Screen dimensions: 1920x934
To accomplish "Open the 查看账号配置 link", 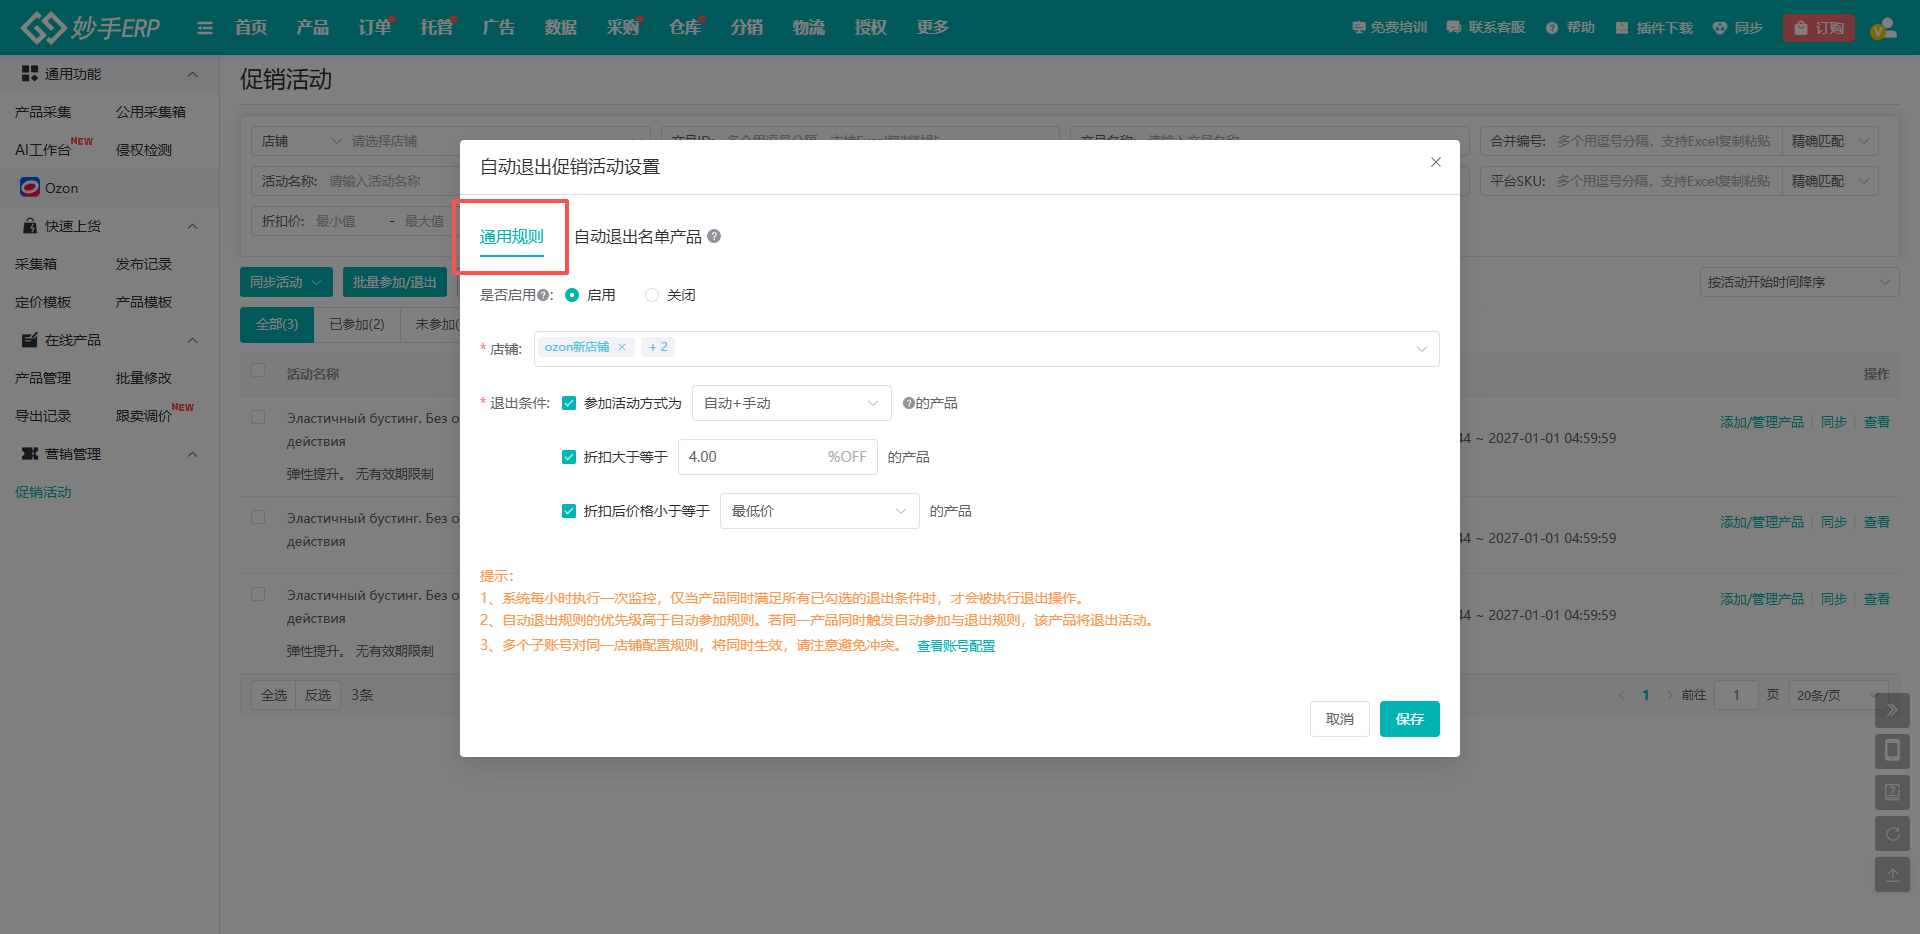I will point(956,646).
